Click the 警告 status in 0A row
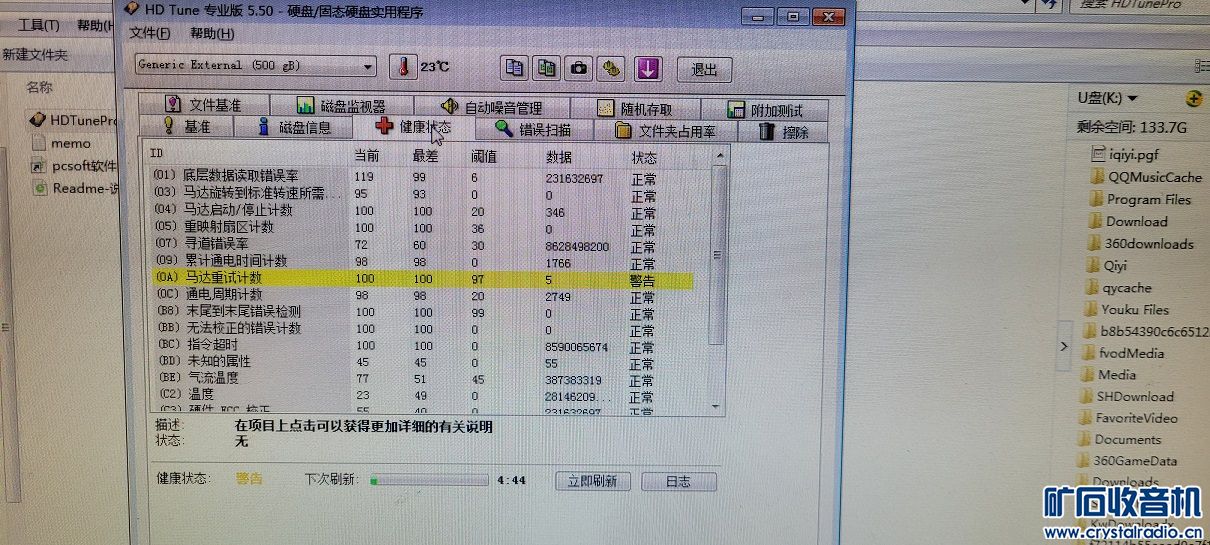1210x545 pixels. (643, 280)
